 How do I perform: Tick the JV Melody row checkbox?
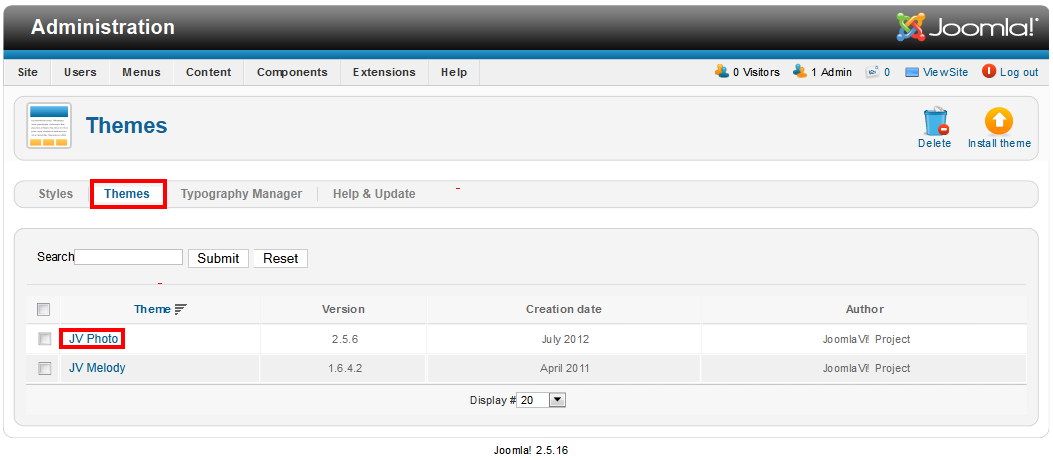tap(44, 368)
